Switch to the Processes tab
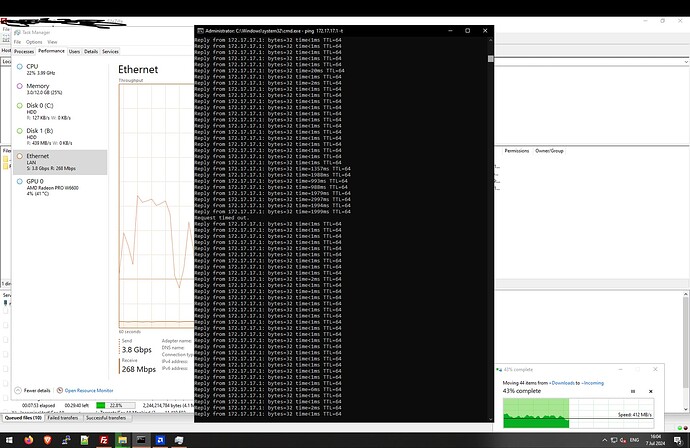The width and height of the screenshot is (690, 448). 23,51
